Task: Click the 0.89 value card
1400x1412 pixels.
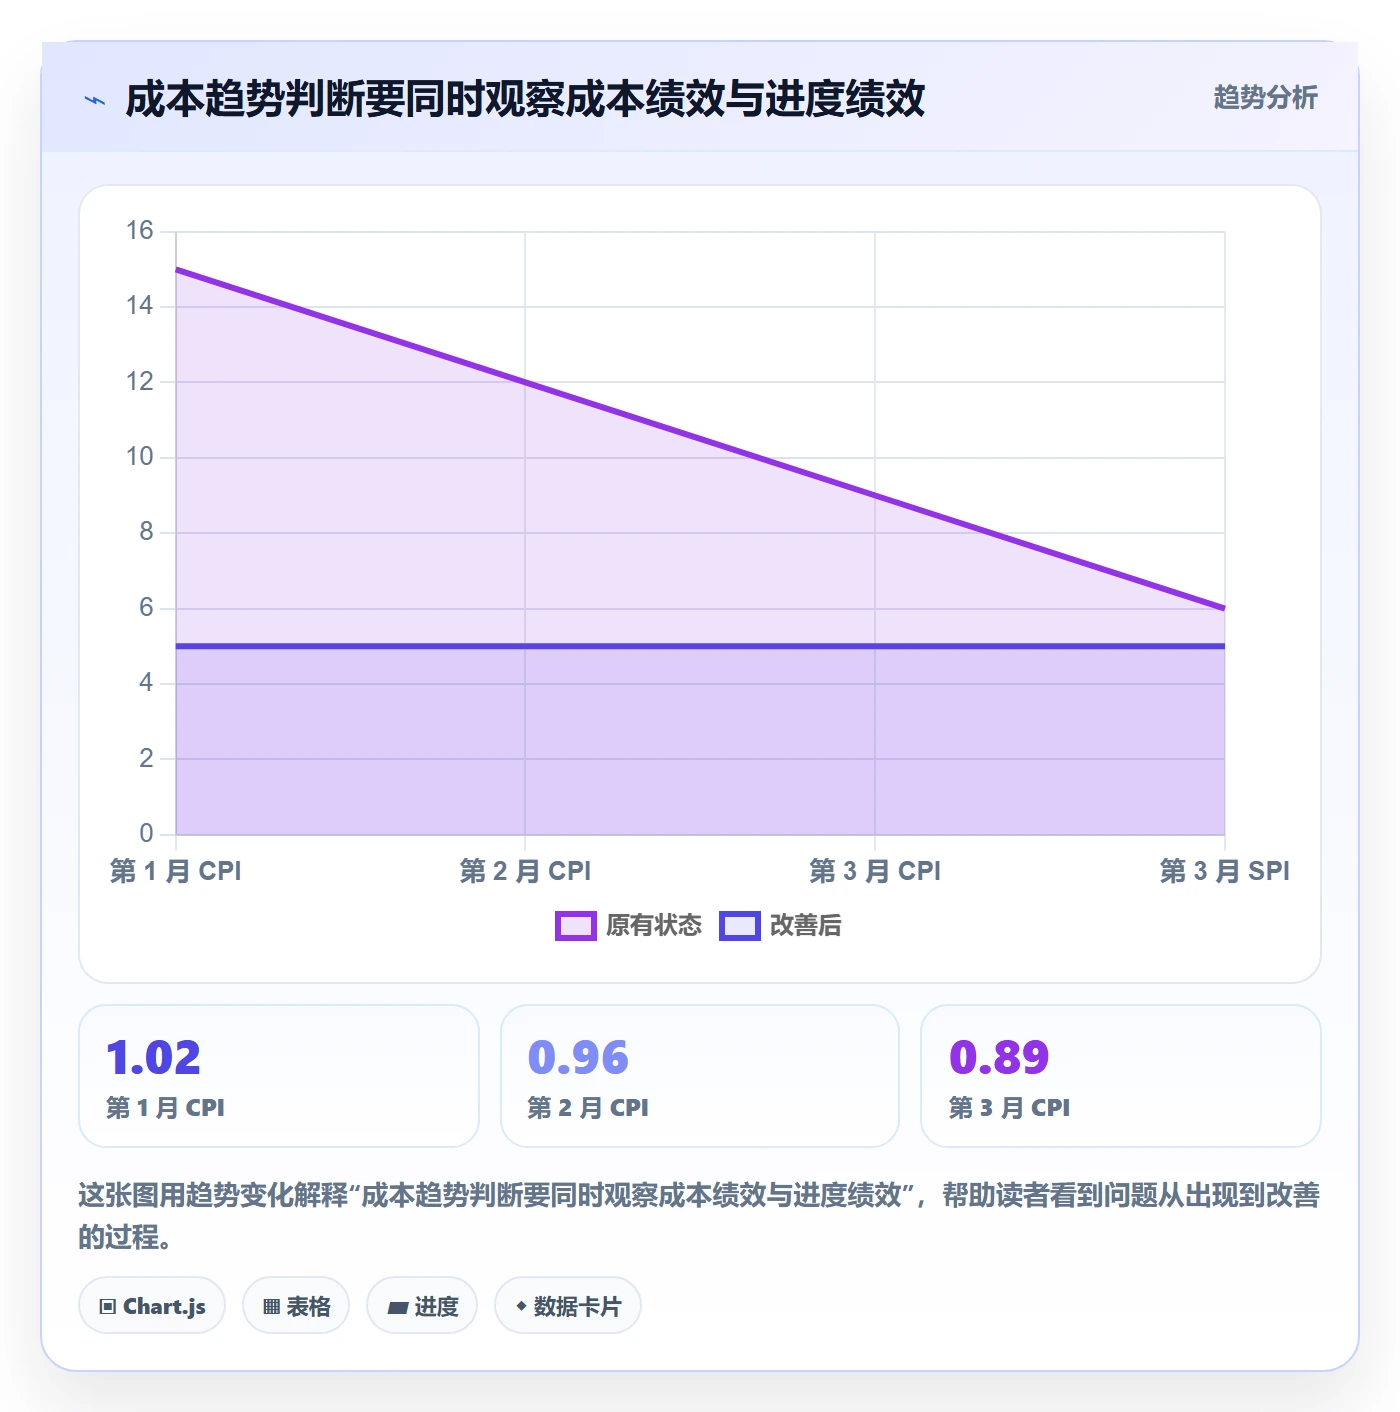Action: 1121,1076
